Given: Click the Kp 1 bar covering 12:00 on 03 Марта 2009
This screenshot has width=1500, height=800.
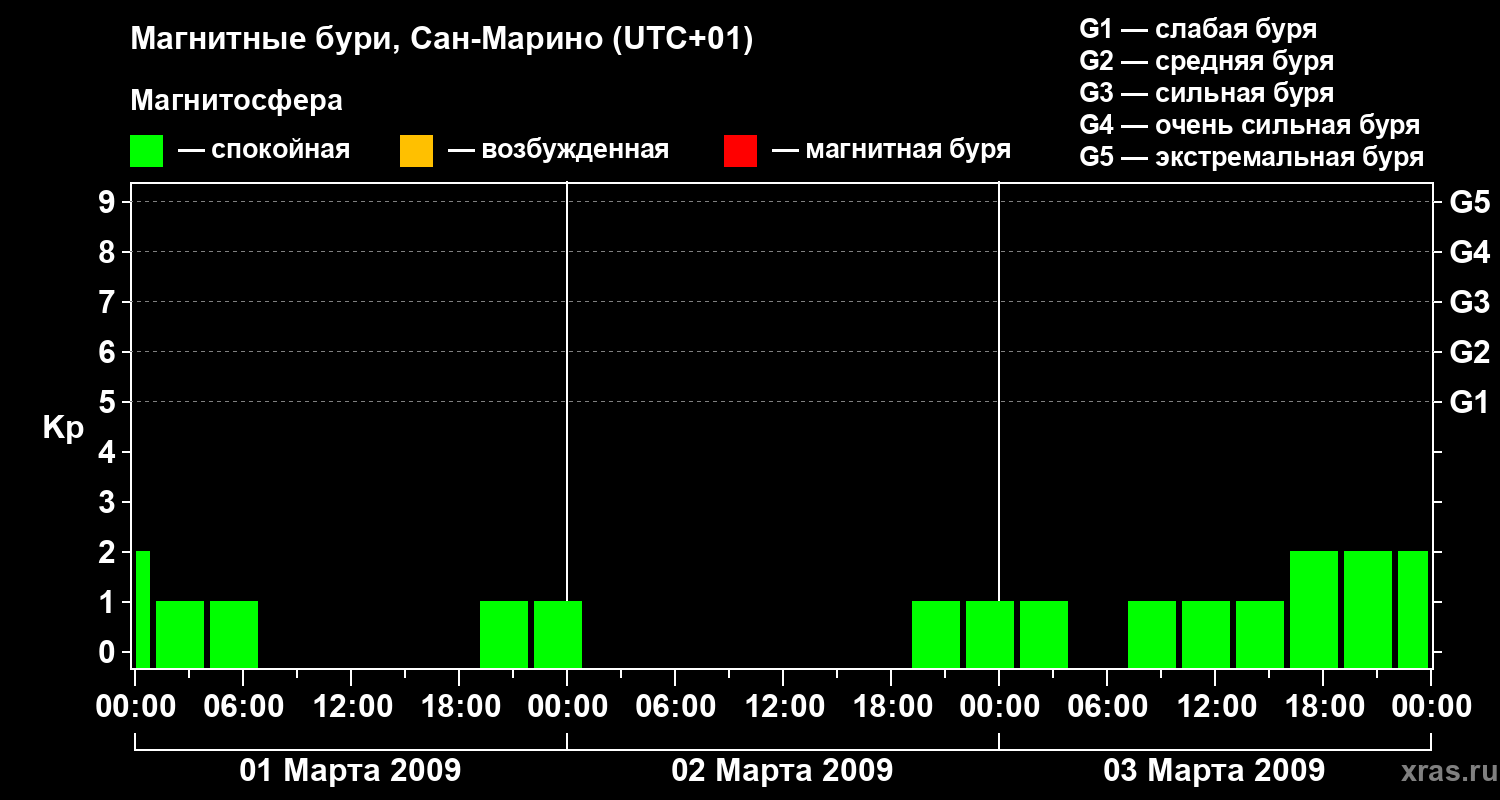Looking at the screenshot, I should [x=1206, y=634].
